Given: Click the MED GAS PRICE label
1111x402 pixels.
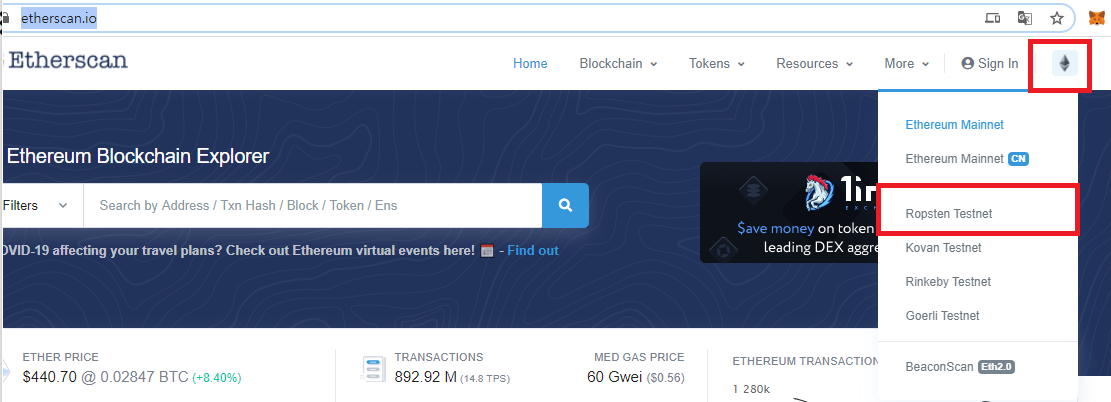Looking at the screenshot, I should [640, 357].
